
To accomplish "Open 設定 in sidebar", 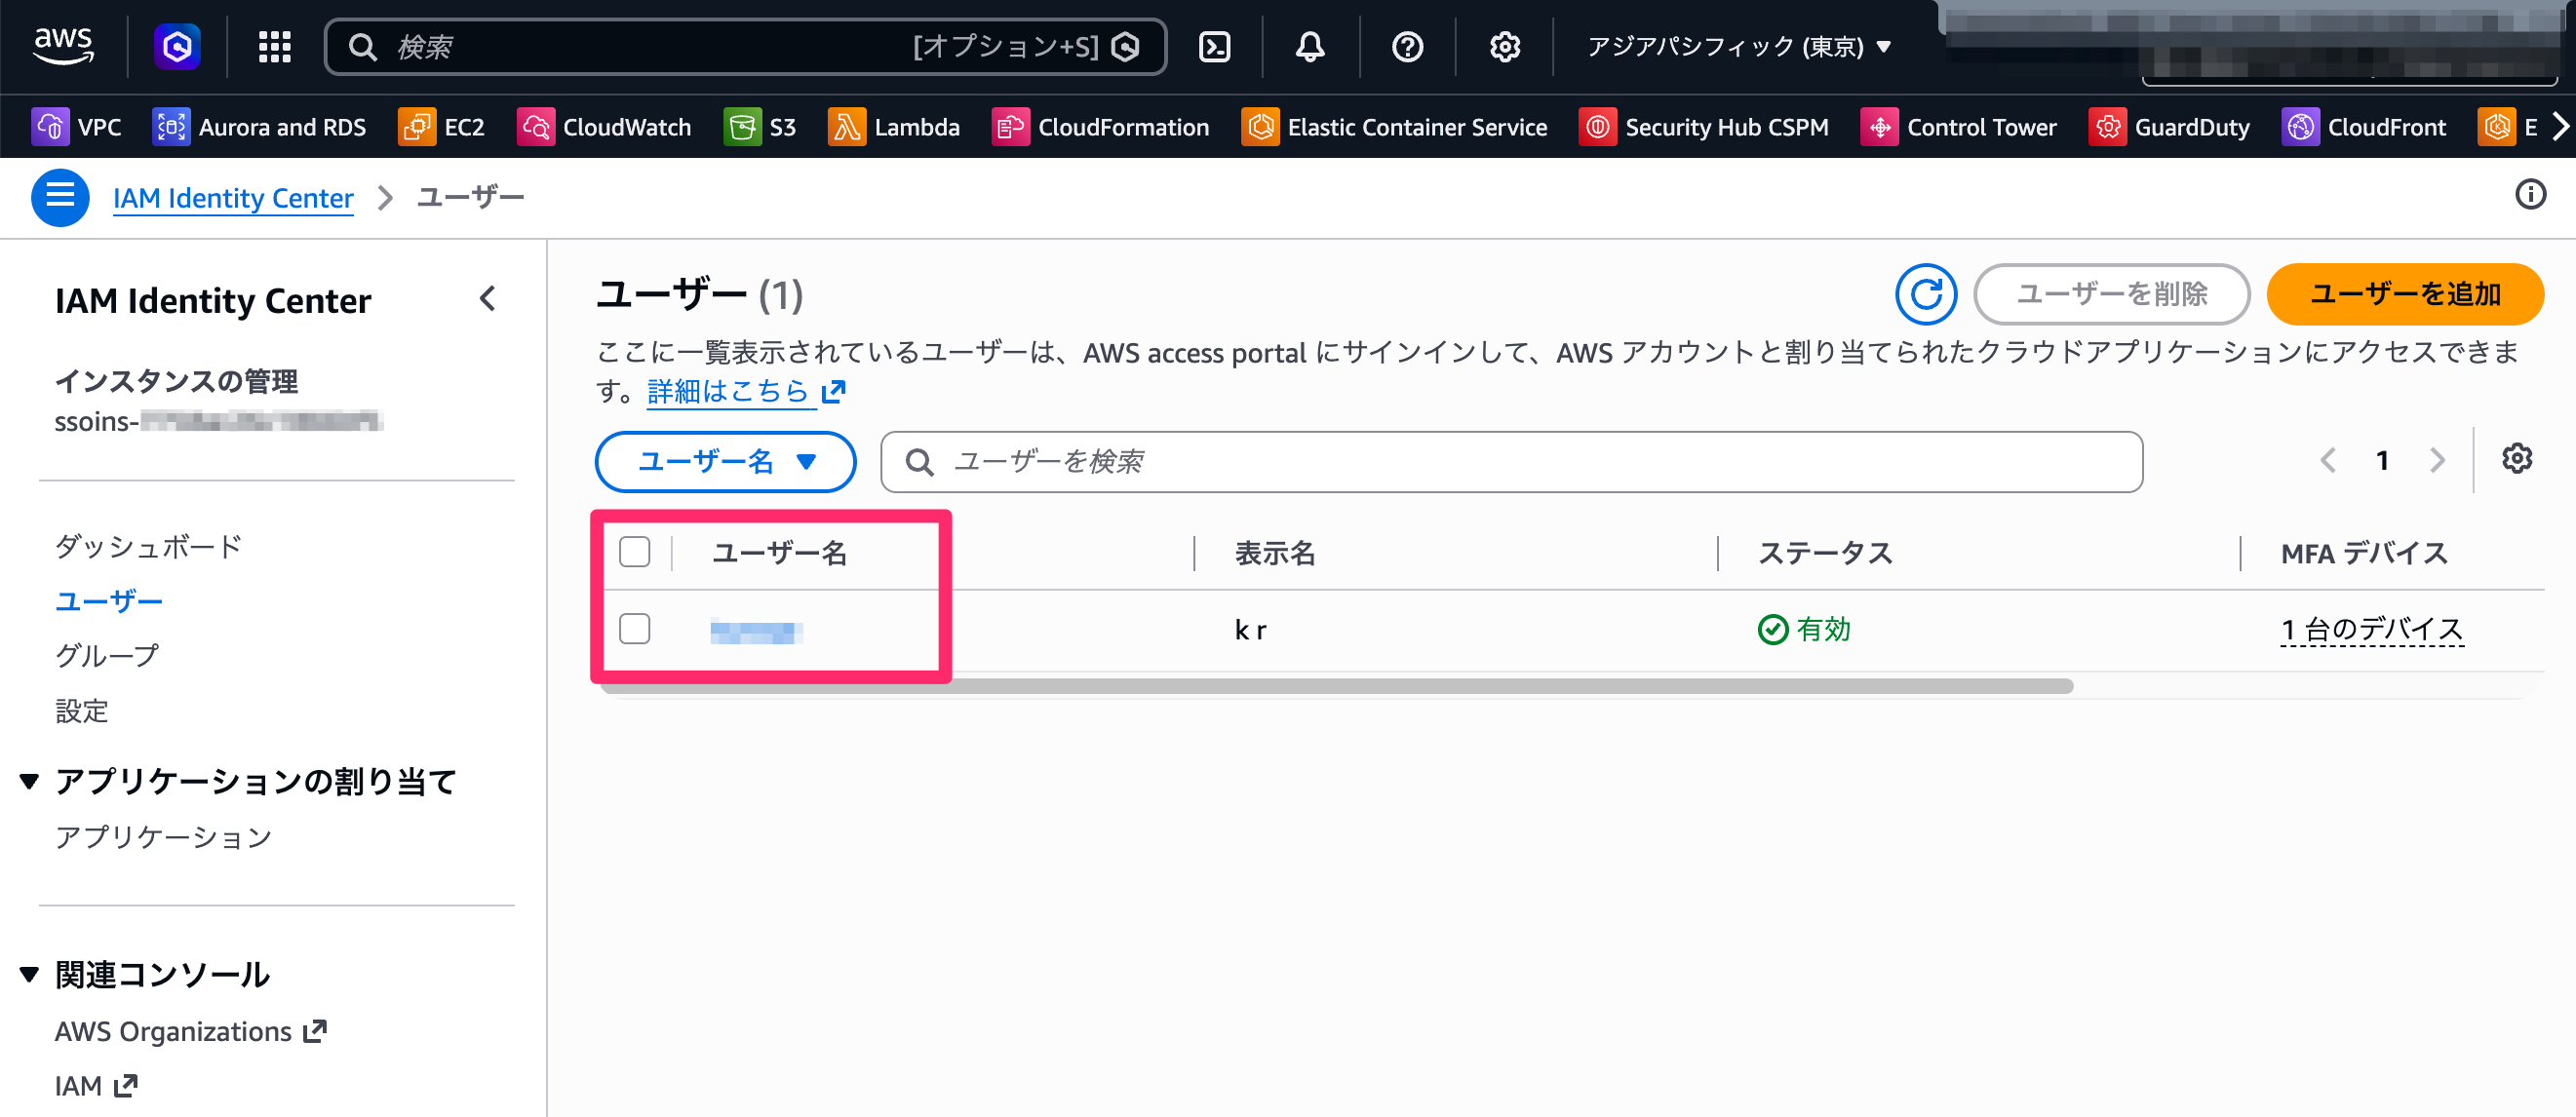I will tap(82, 710).
